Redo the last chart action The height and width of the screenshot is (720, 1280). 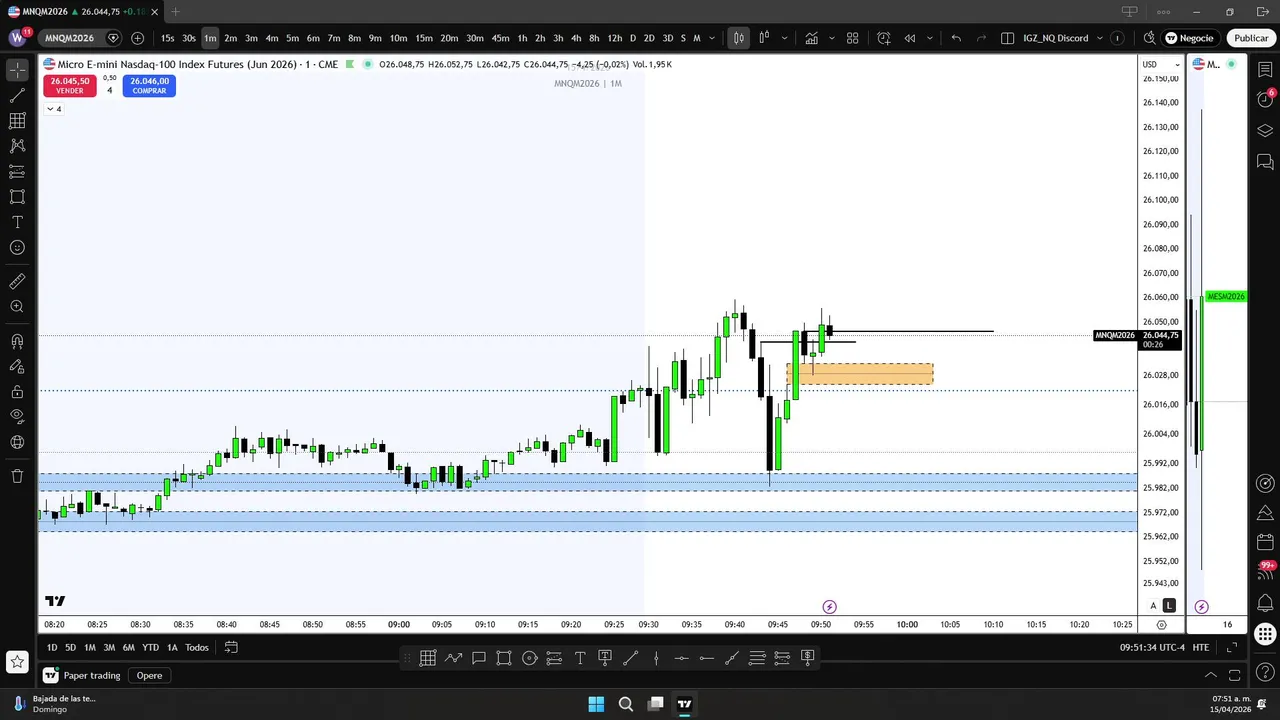tap(981, 38)
